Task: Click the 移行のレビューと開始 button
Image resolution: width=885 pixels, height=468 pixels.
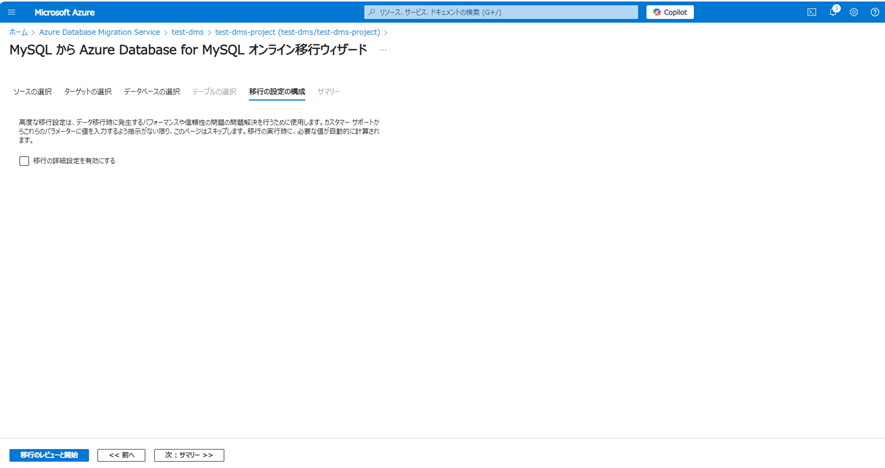Action: 49,455
